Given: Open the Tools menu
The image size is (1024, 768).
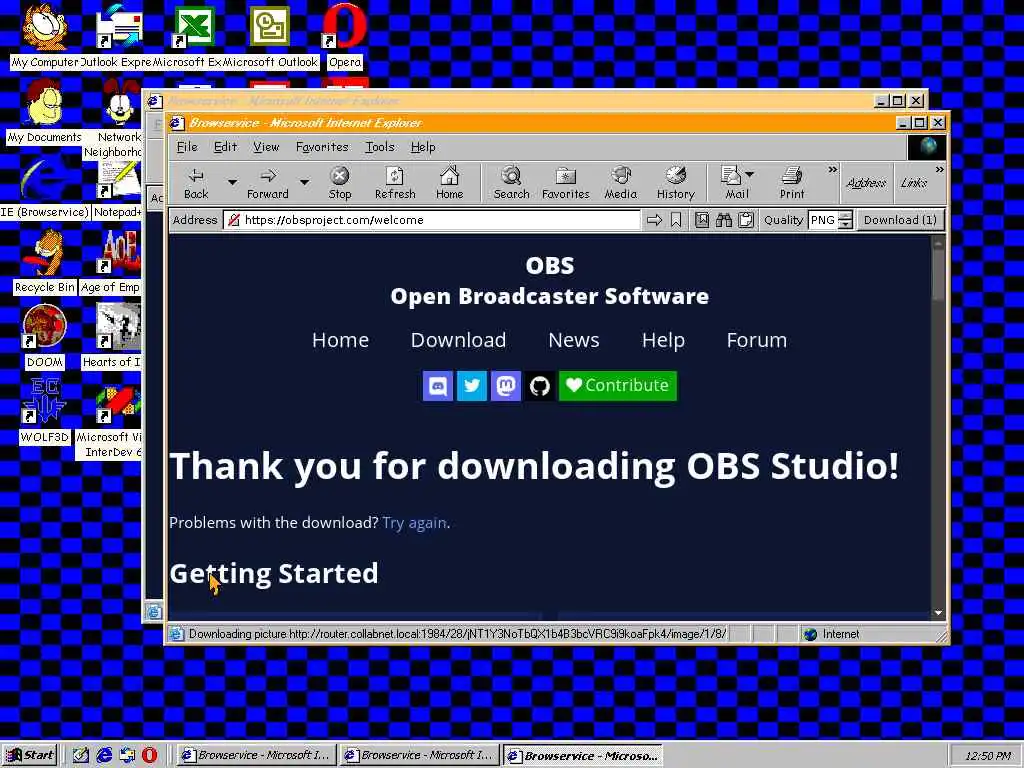Looking at the screenshot, I should [x=379, y=147].
